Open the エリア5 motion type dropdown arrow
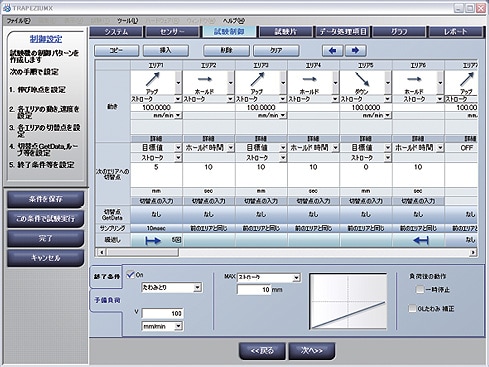Screen dimensions: 489x367 388,83
